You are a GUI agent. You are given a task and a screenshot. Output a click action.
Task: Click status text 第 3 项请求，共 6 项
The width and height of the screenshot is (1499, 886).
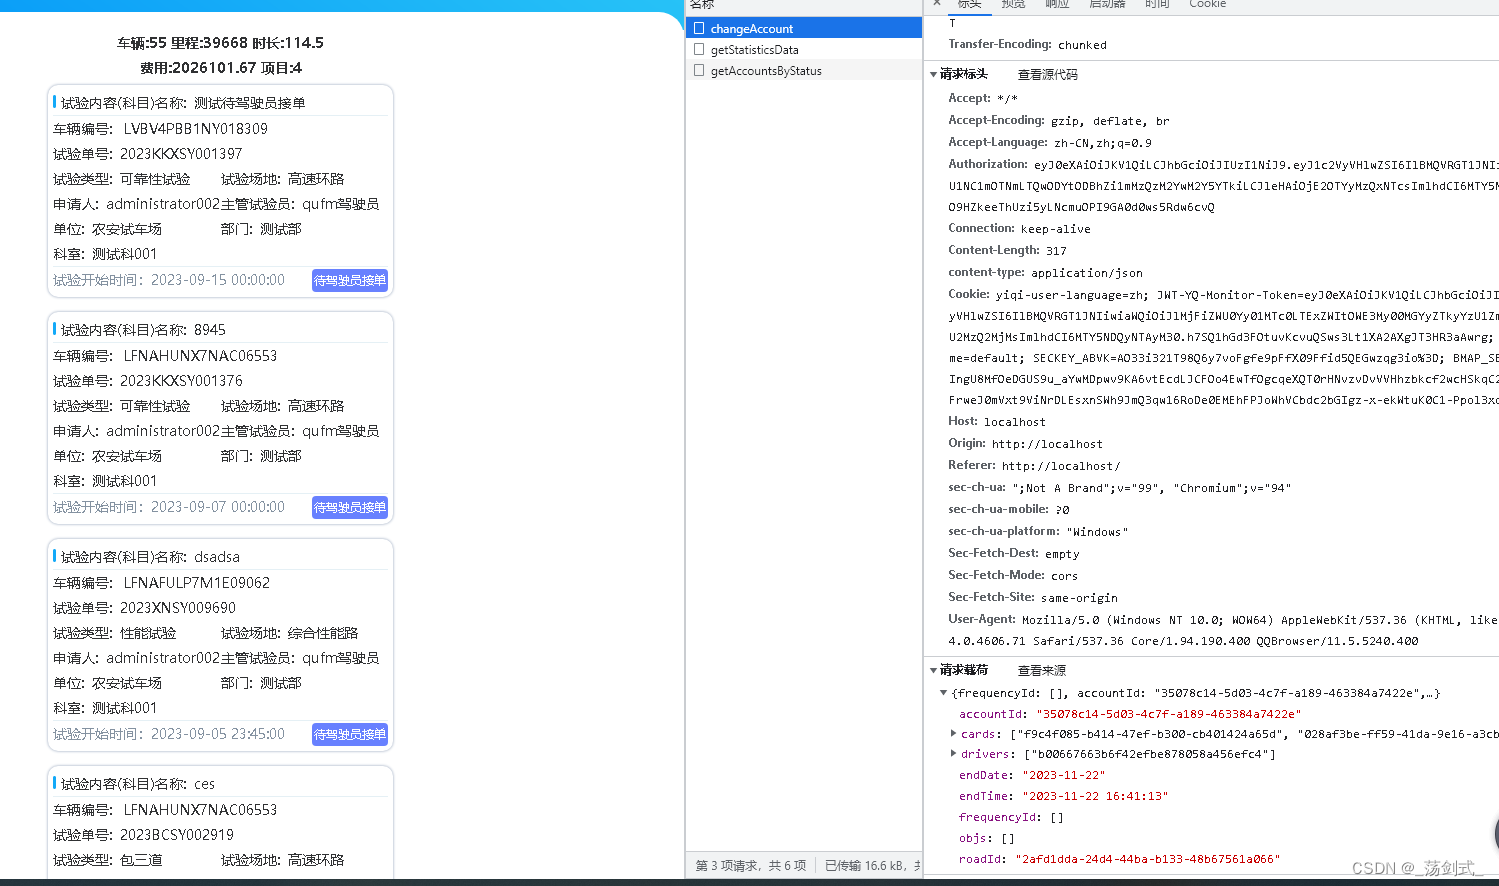click(x=750, y=866)
